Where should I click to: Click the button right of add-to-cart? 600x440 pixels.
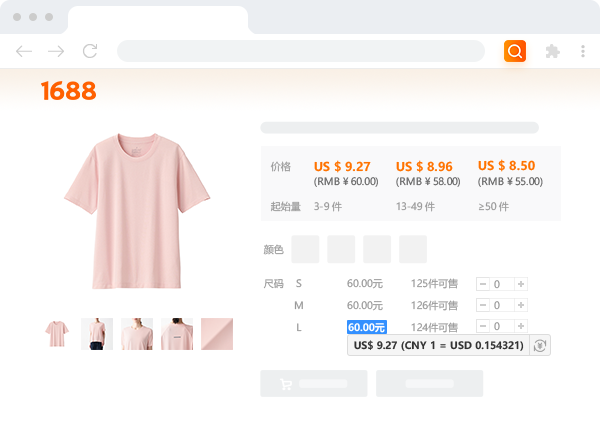click(429, 383)
